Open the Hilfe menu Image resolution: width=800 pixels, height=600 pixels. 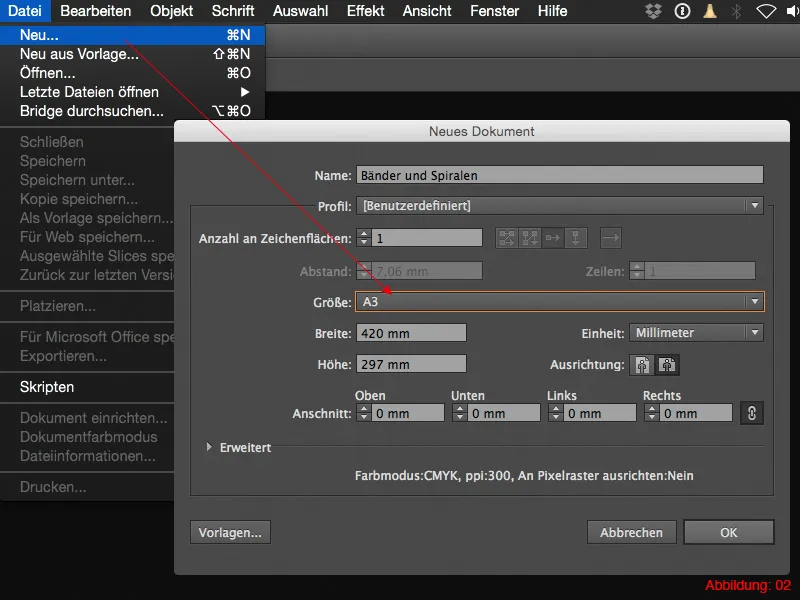click(x=553, y=11)
